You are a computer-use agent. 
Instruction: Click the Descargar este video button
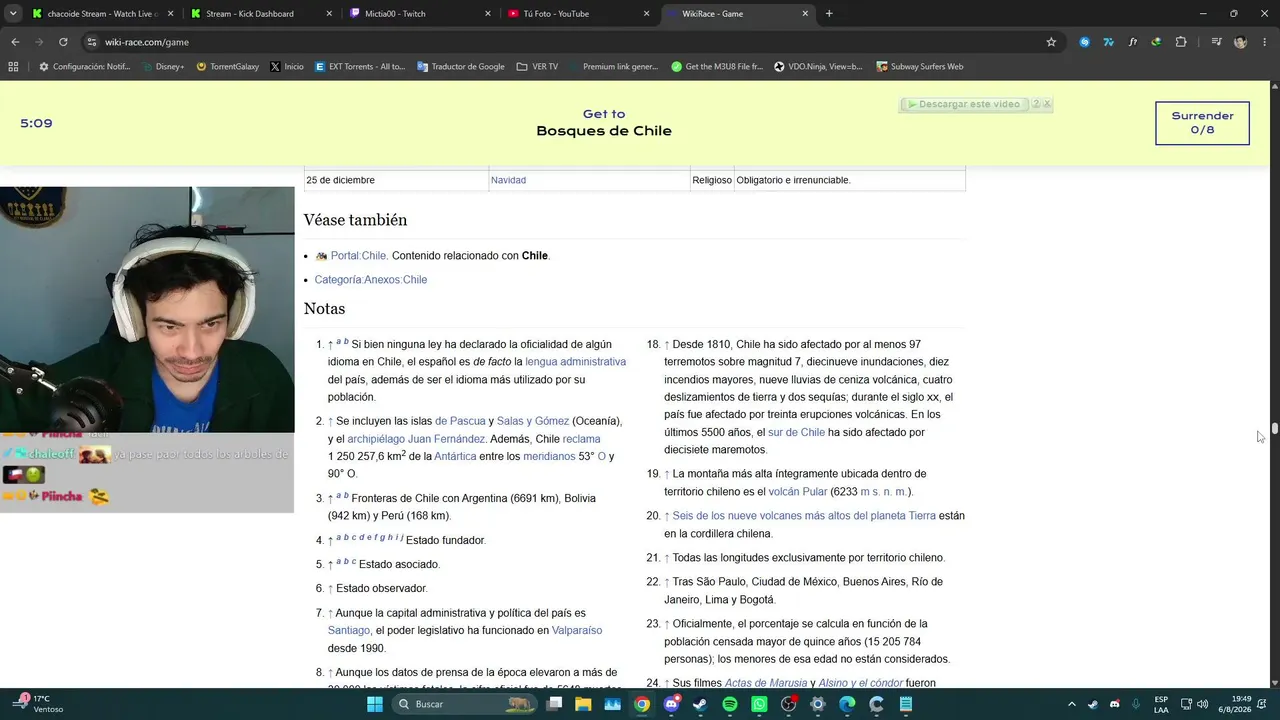963,104
